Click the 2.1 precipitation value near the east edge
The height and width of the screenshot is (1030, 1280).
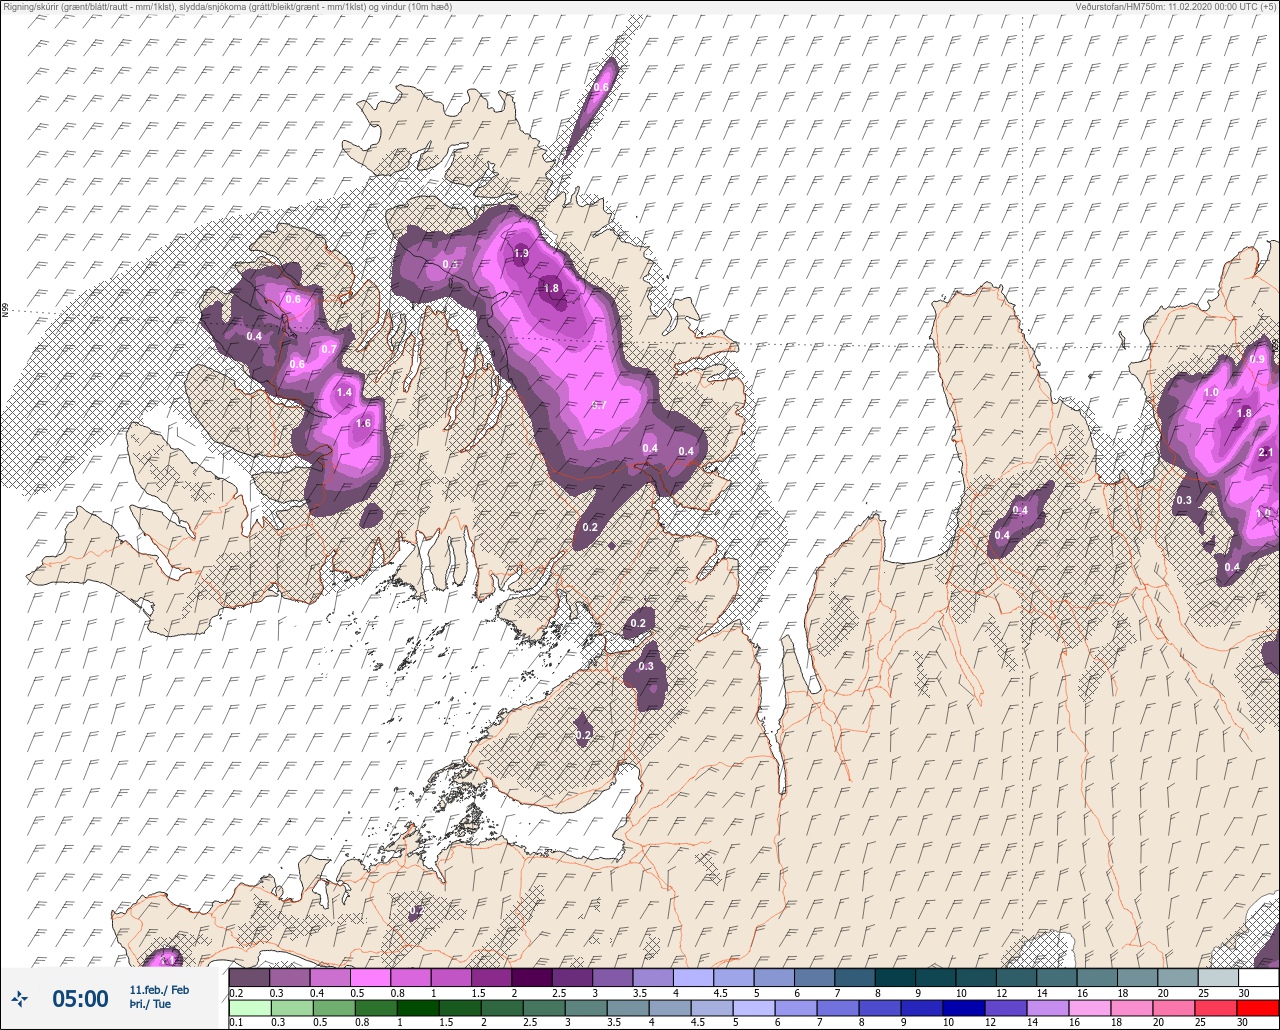1266,453
